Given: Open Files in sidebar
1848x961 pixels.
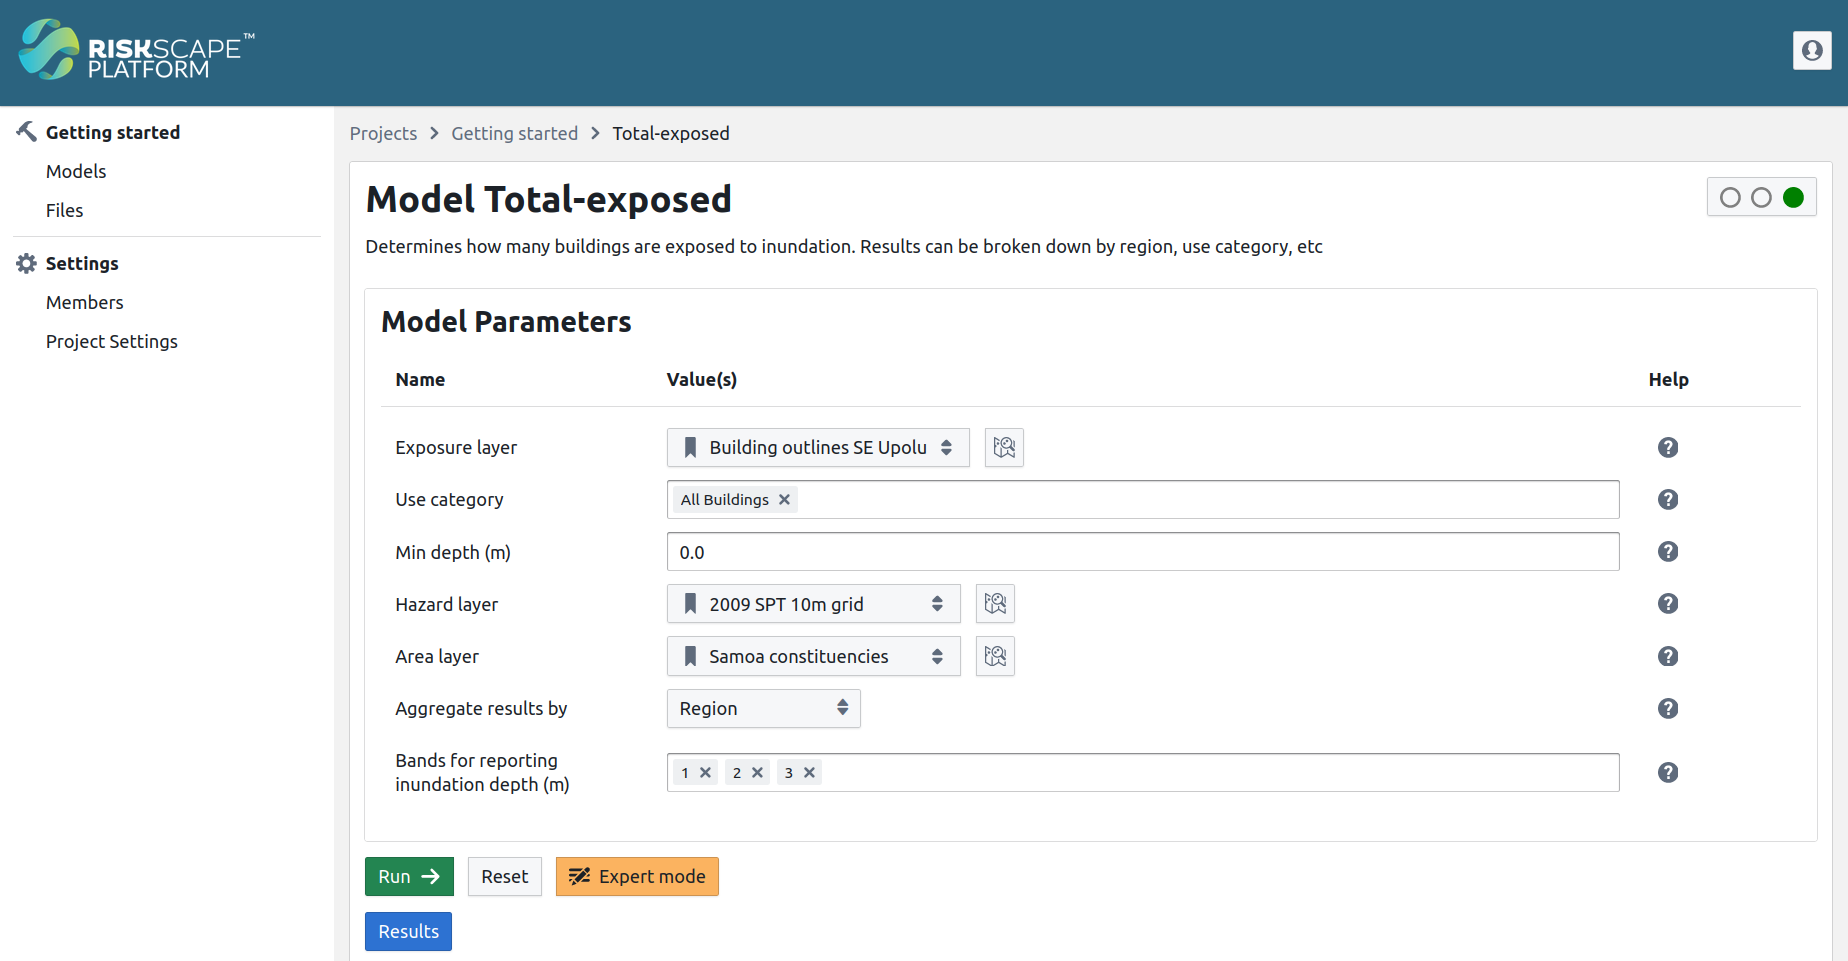Looking at the screenshot, I should pyautogui.click(x=65, y=210).
